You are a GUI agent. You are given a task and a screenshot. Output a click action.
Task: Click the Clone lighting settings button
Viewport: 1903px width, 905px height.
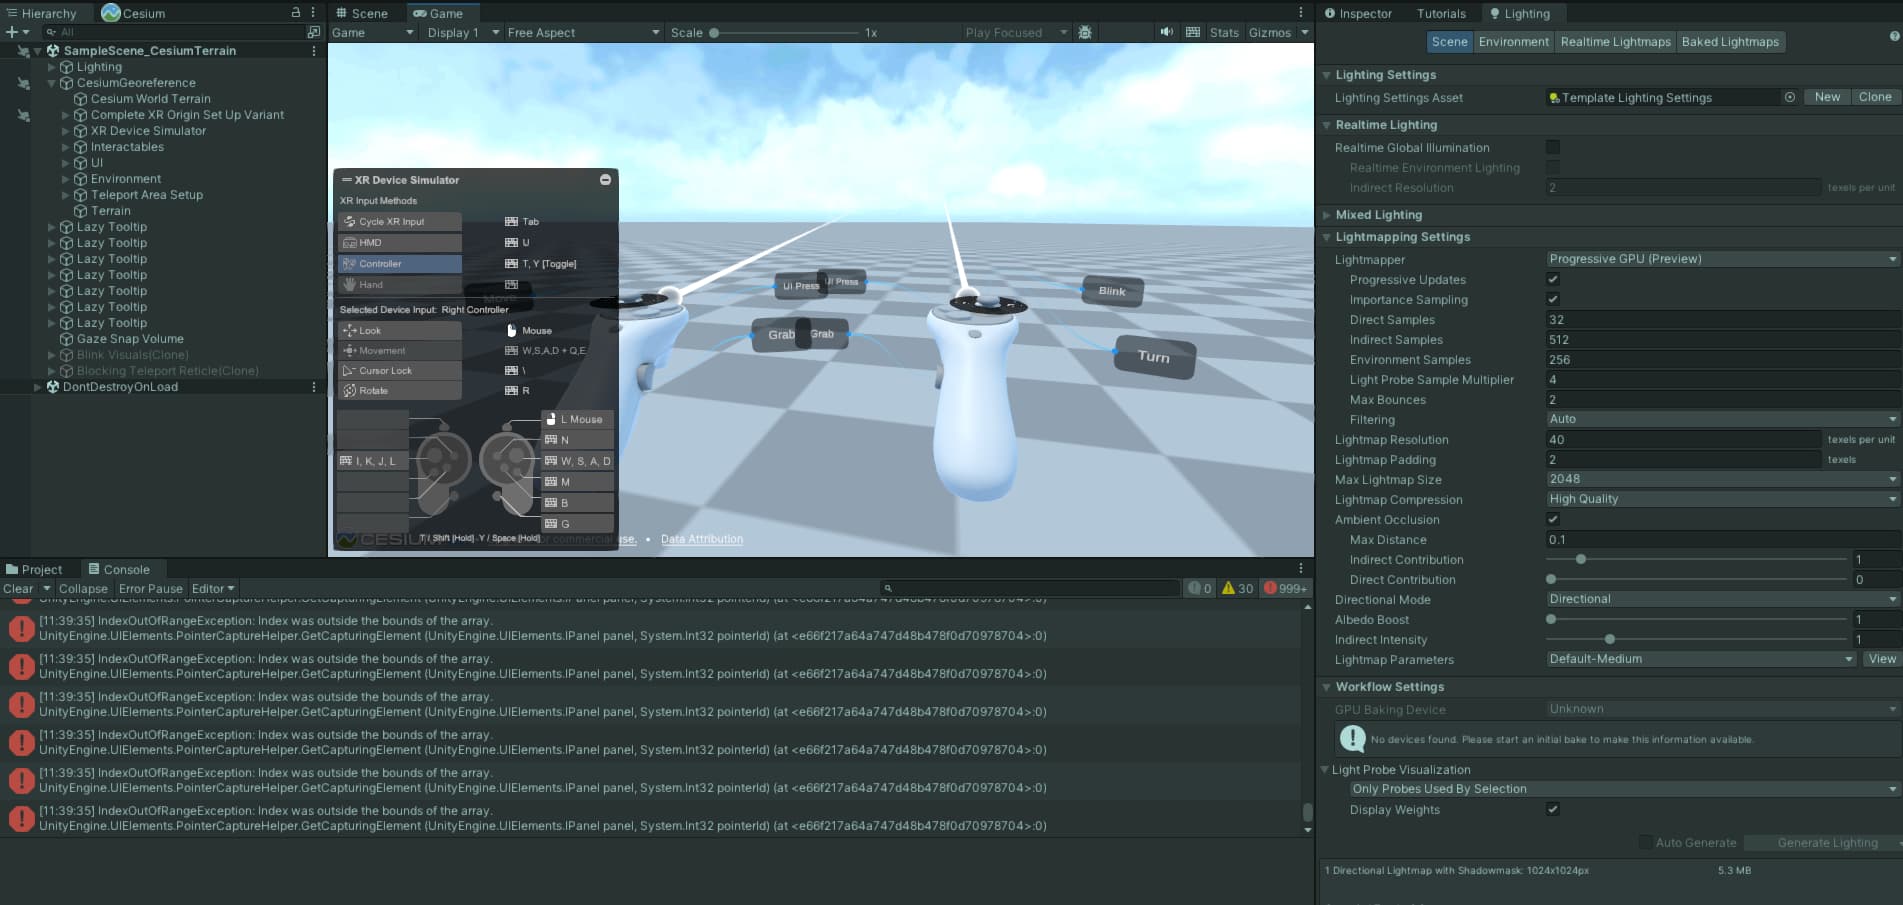[x=1875, y=97]
